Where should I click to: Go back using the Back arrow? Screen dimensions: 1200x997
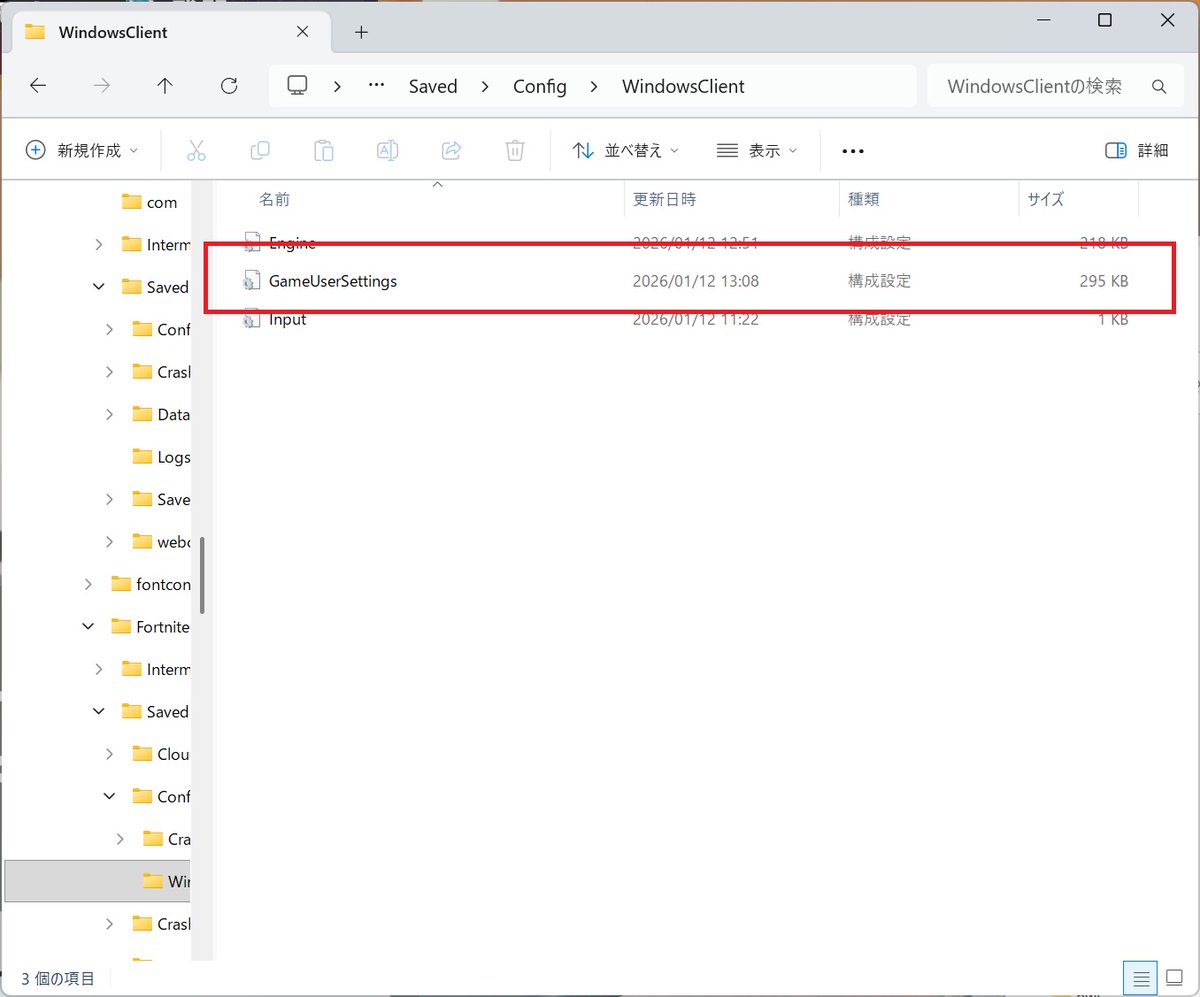[38, 86]
